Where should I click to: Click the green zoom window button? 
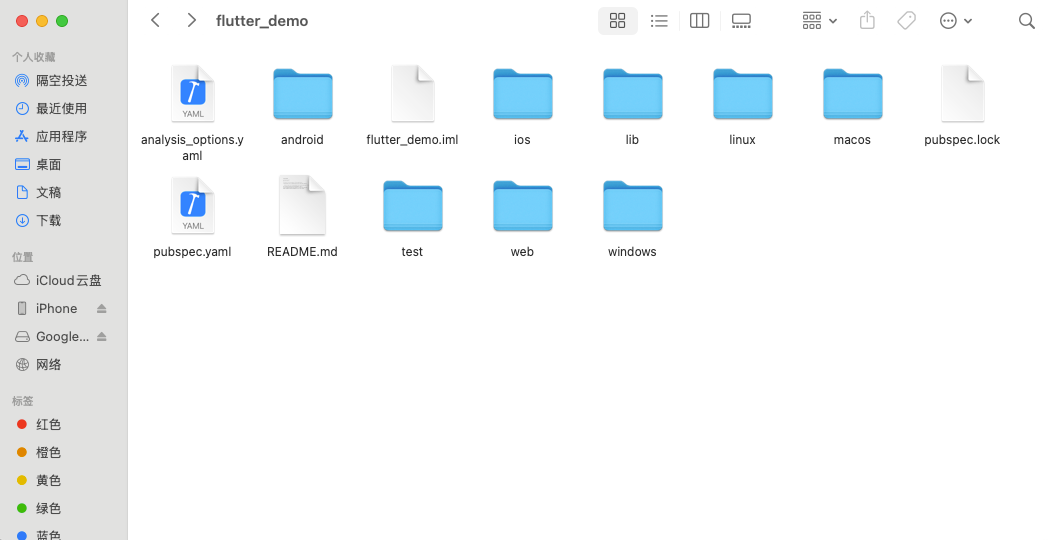click(61, 21)
